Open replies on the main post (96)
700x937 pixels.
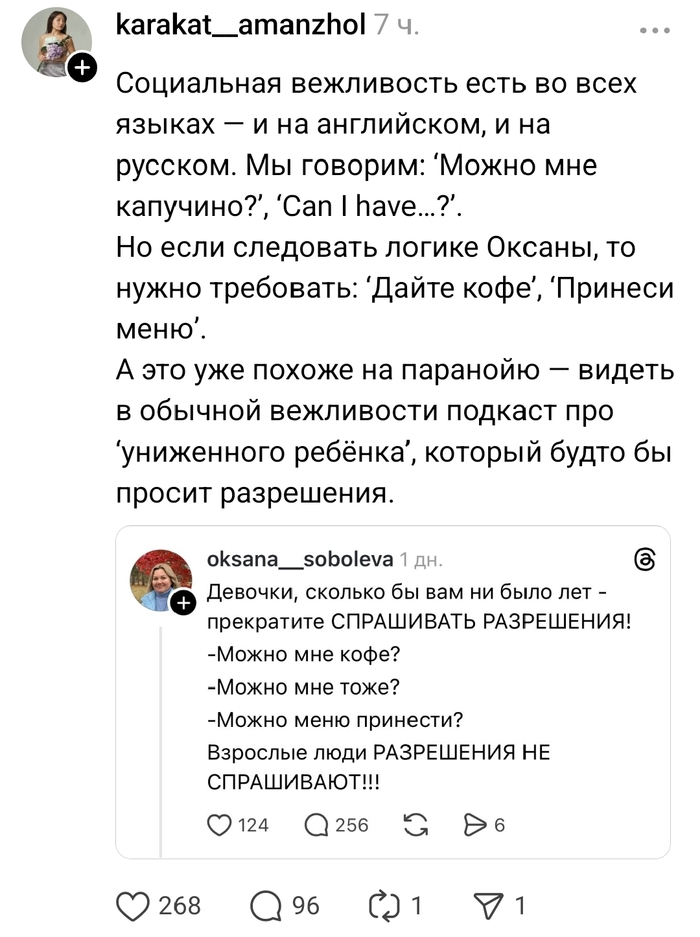click(267, 906)
